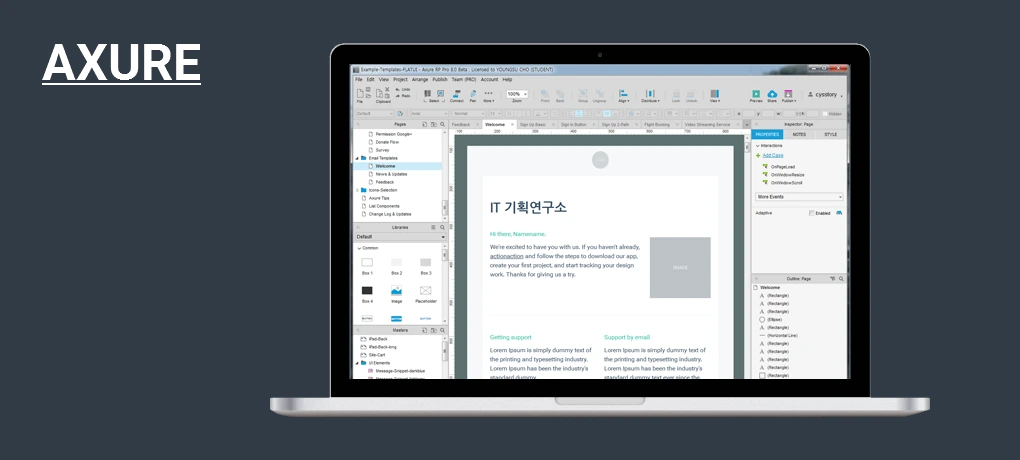
Task: Click the Front arrange icon
Action: click(x=545, y=94)
